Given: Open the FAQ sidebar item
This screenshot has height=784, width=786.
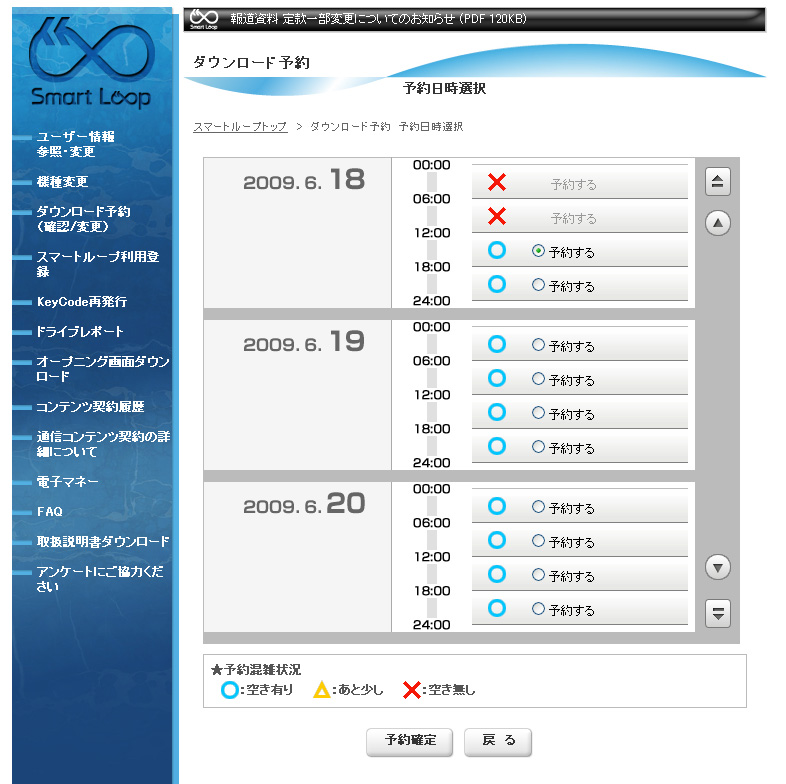Looking at the screenshot, I should point(50,511).
